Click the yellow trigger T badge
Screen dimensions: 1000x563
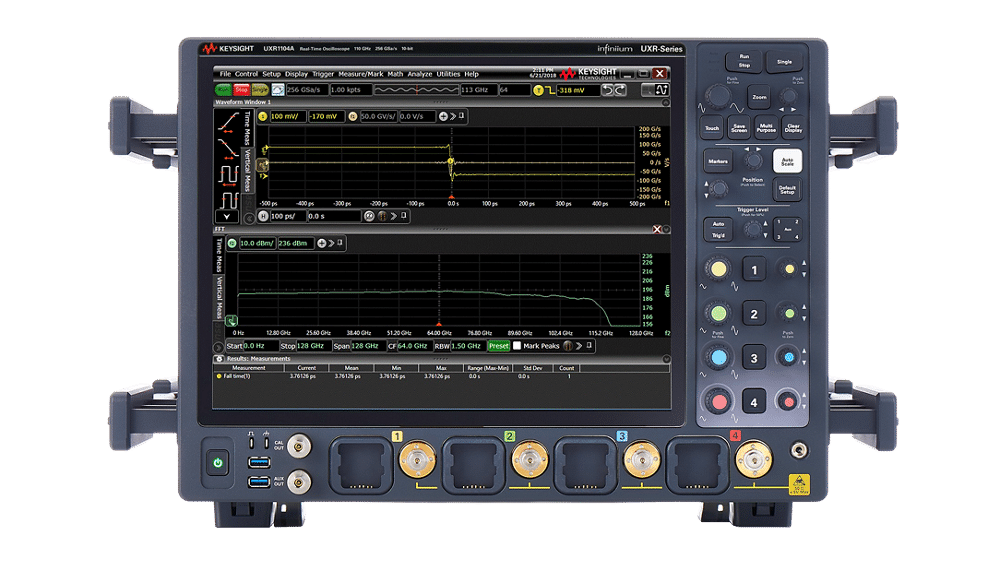click(x=538, y=91)
